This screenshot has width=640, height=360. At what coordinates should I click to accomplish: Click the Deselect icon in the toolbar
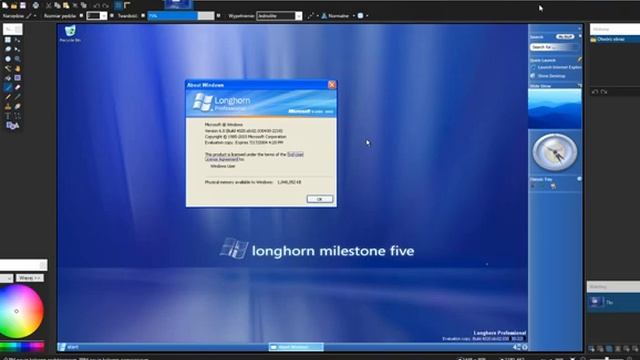tap(84, 5)
